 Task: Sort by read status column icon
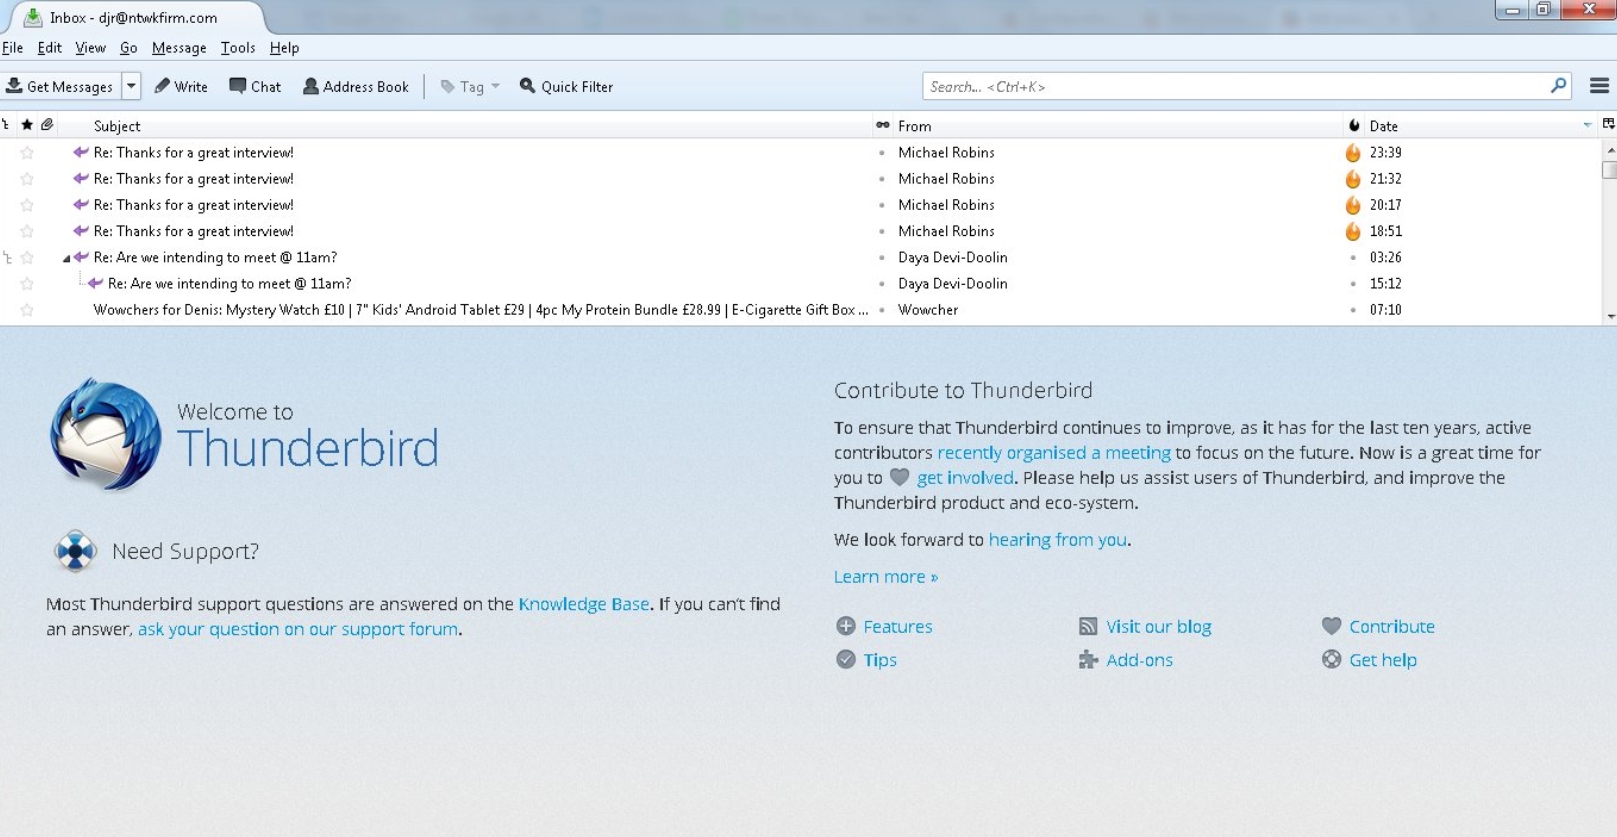[x=882, y=125]
